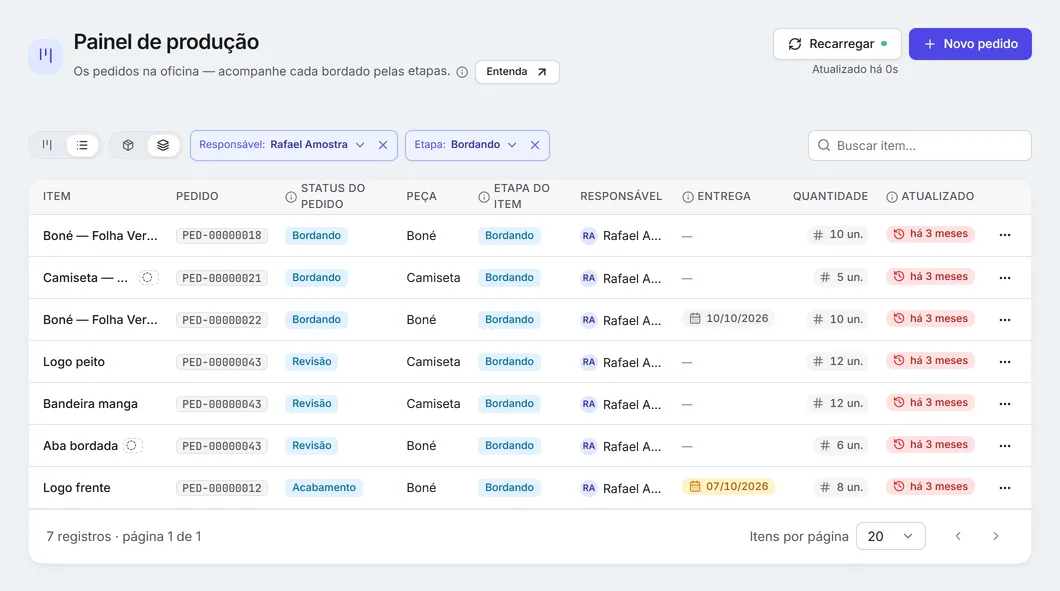Sort by RESPONSÁVEL column header

click(x=621, y=196)
